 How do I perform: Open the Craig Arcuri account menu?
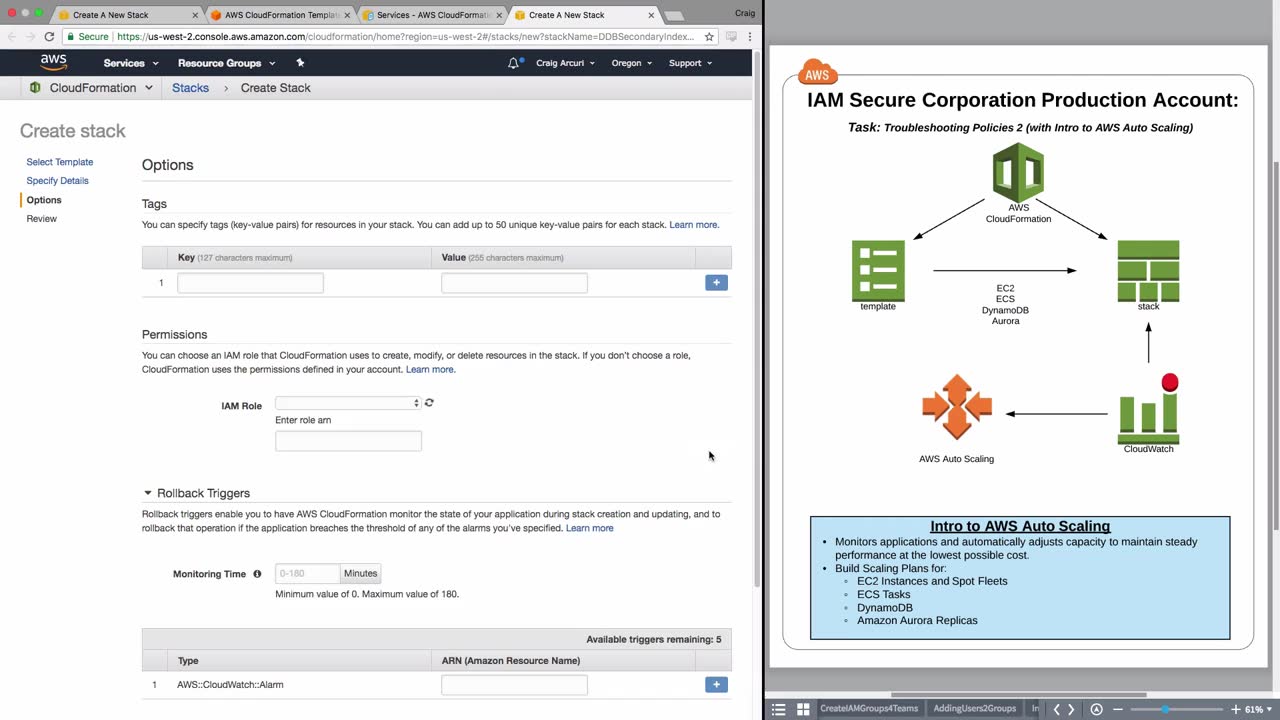(565, 63)
